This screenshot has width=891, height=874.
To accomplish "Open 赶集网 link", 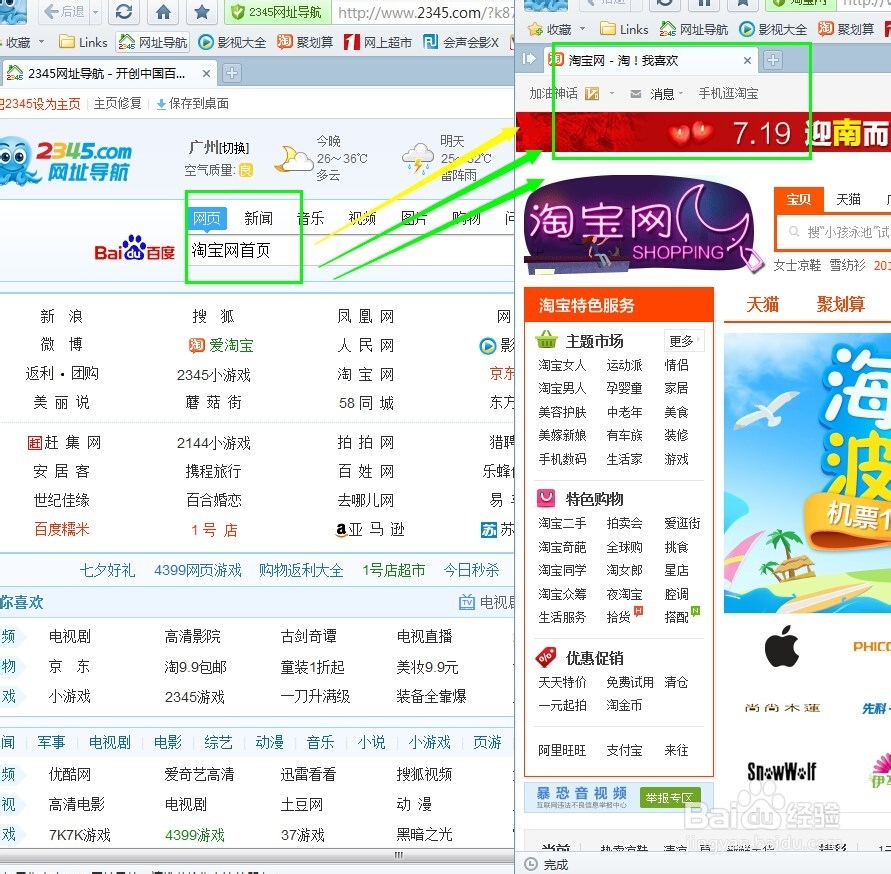I will (x=64, y=442).
